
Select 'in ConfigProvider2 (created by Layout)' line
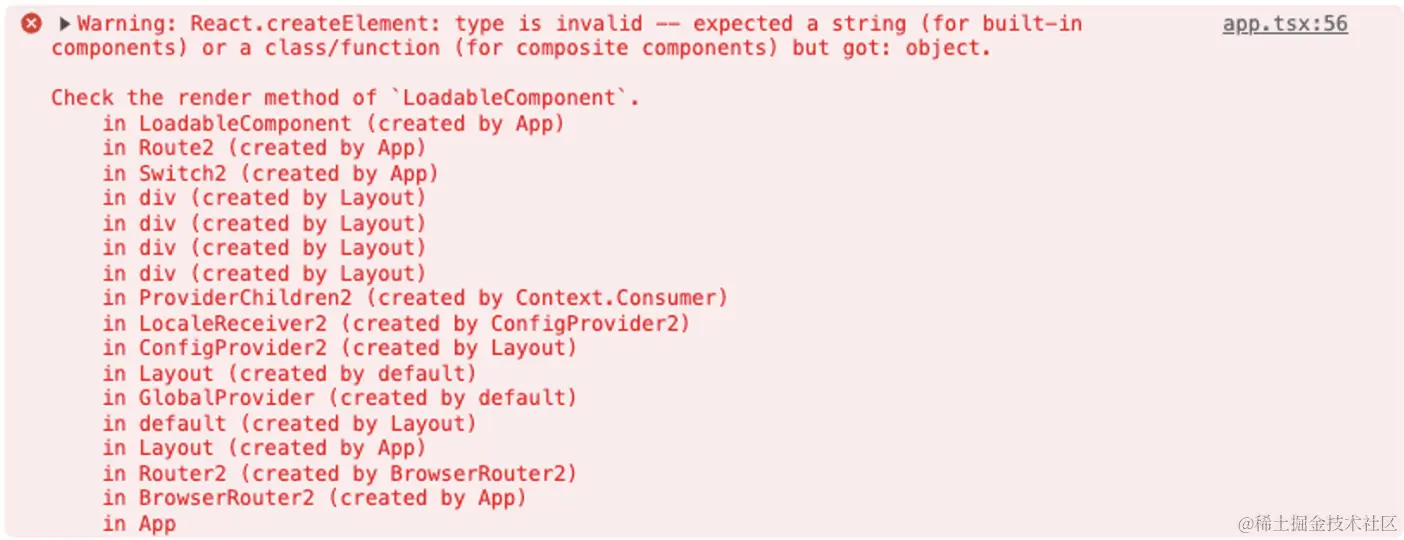339,348
